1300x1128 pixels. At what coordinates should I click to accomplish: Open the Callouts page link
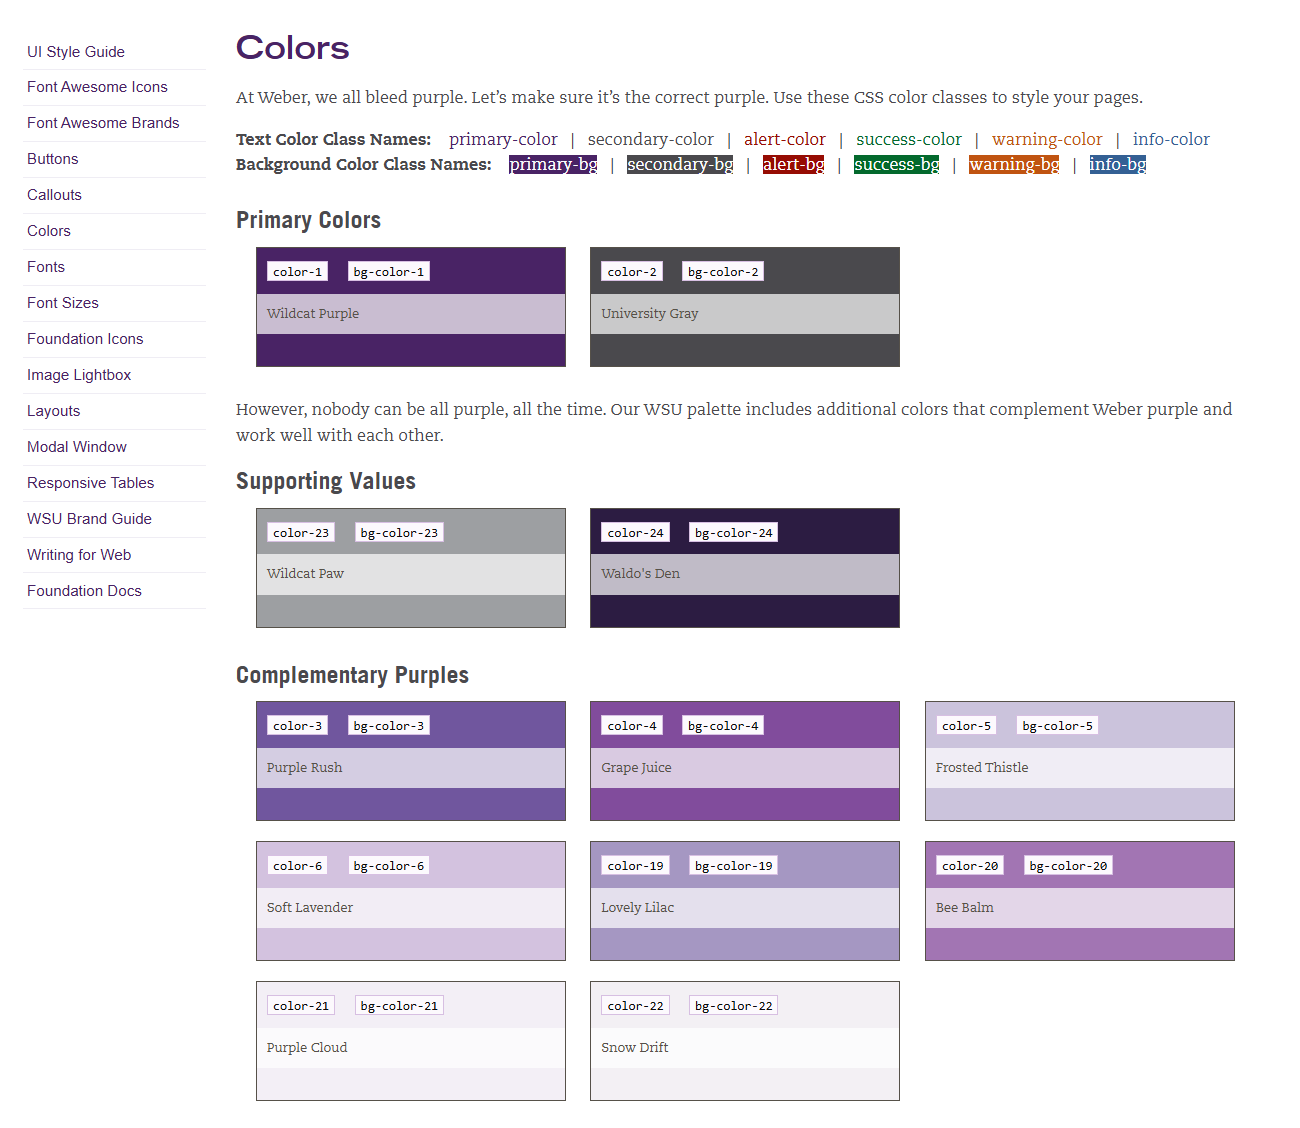(x=54, y=195)
